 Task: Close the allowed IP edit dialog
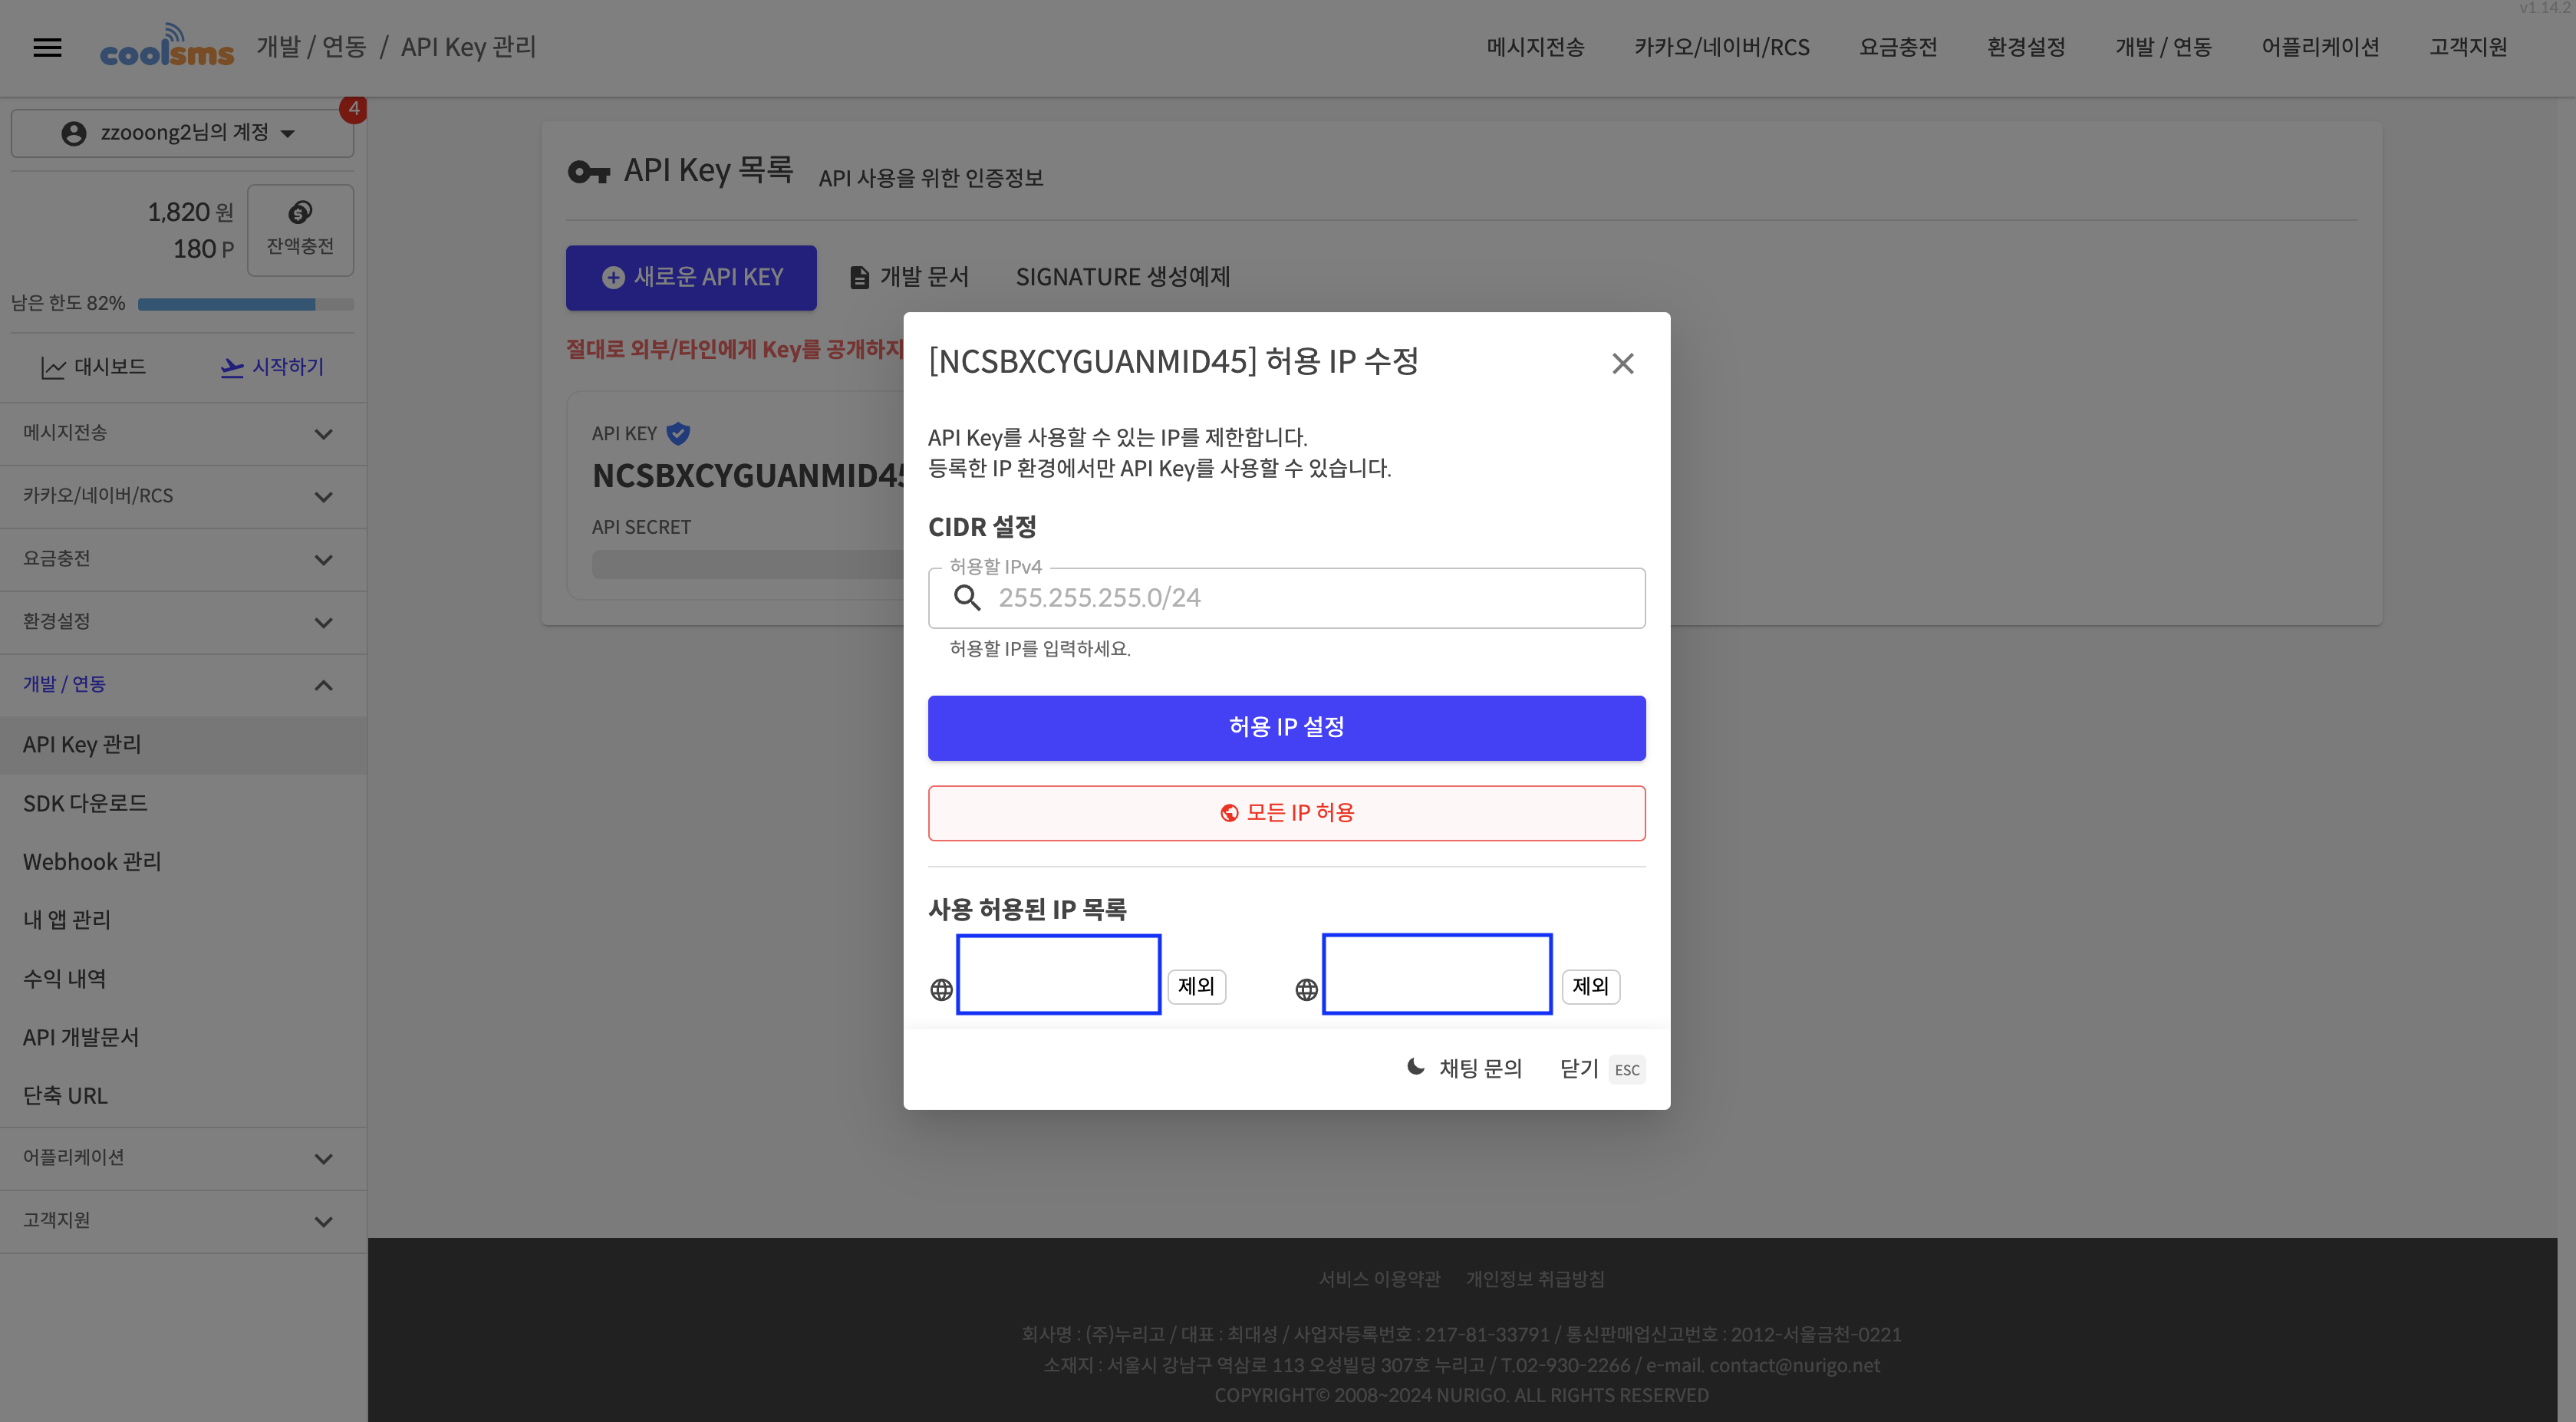click(x=1622, y=363)
